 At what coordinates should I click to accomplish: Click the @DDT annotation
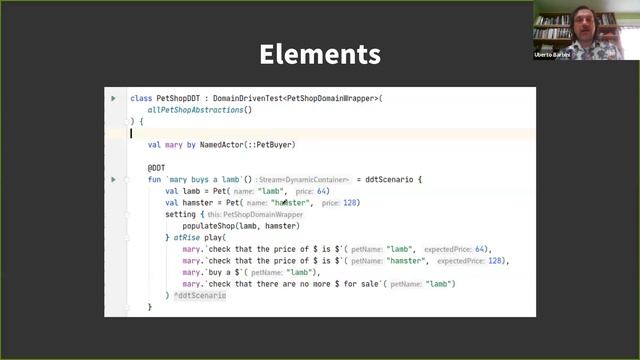pos(156,168)
